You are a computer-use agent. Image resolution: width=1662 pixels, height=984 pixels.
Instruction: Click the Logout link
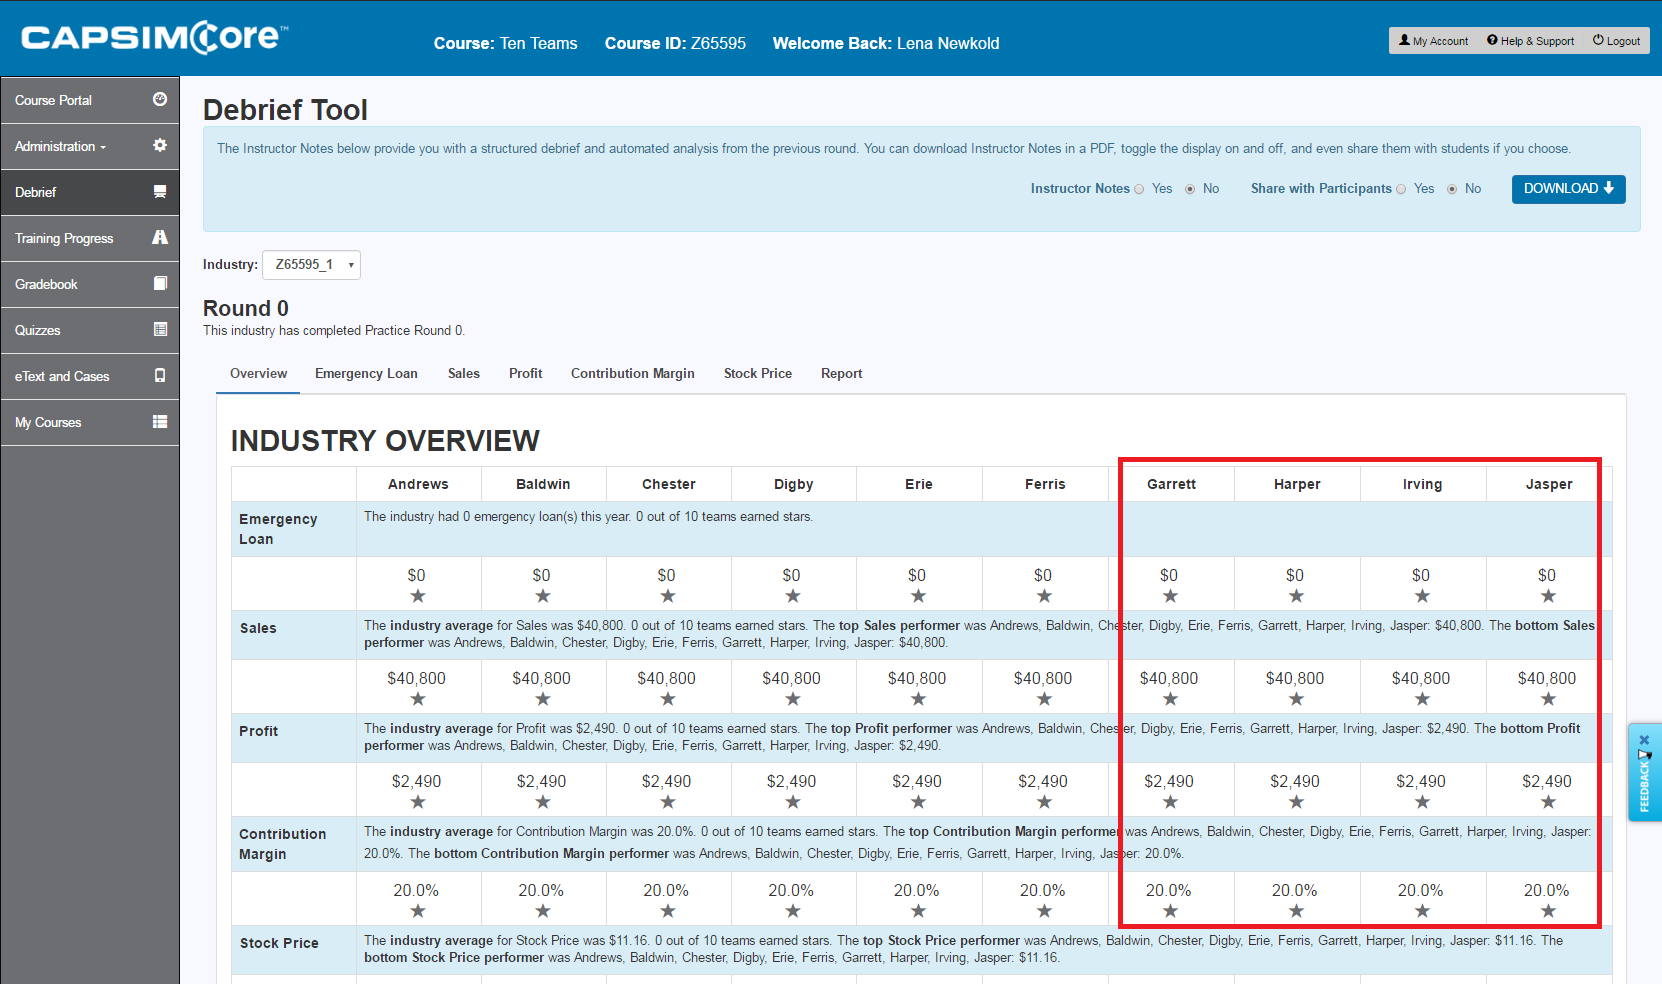click(x=1616, y=41)
